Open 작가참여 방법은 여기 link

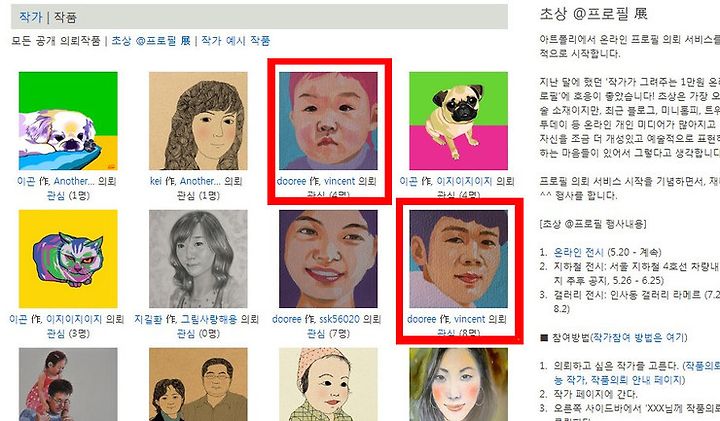637,337
